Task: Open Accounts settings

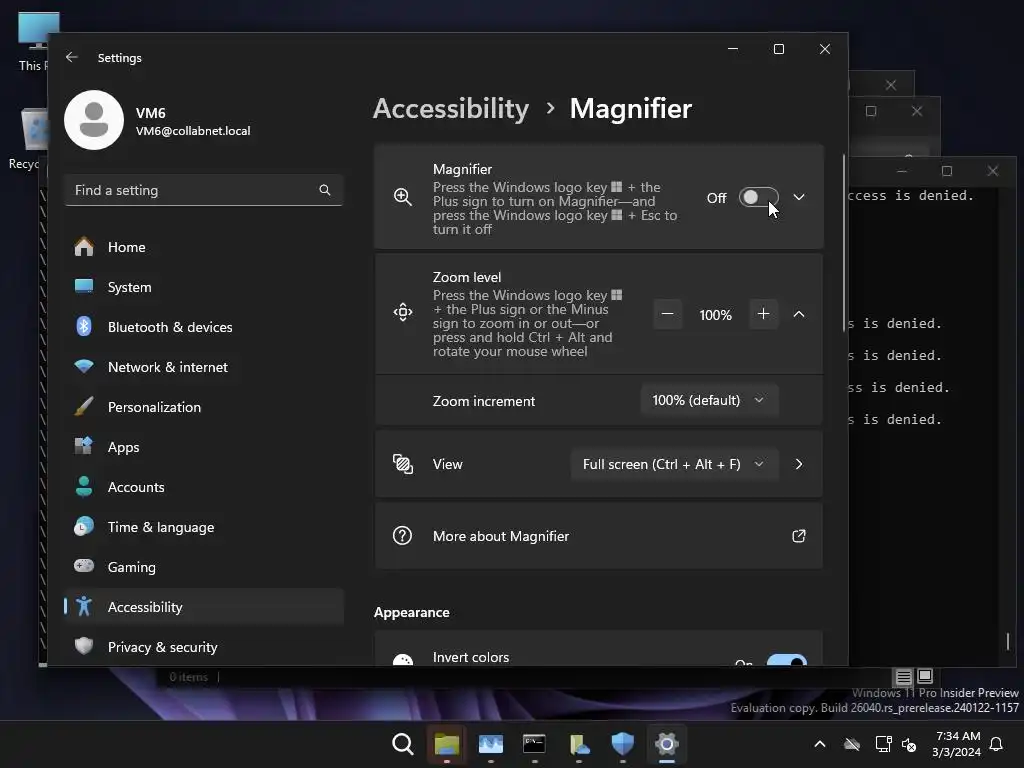Action: (204, 487)
